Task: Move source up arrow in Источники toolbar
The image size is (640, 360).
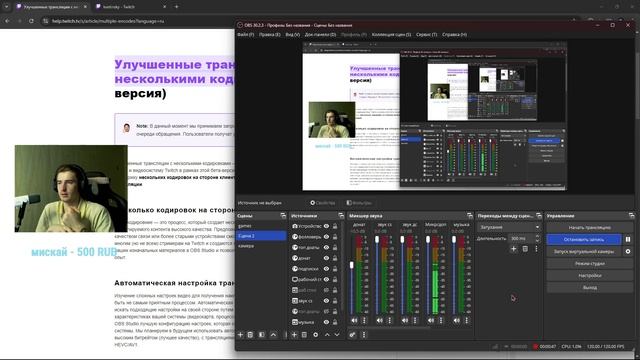Action: click(x=327, y=335)
